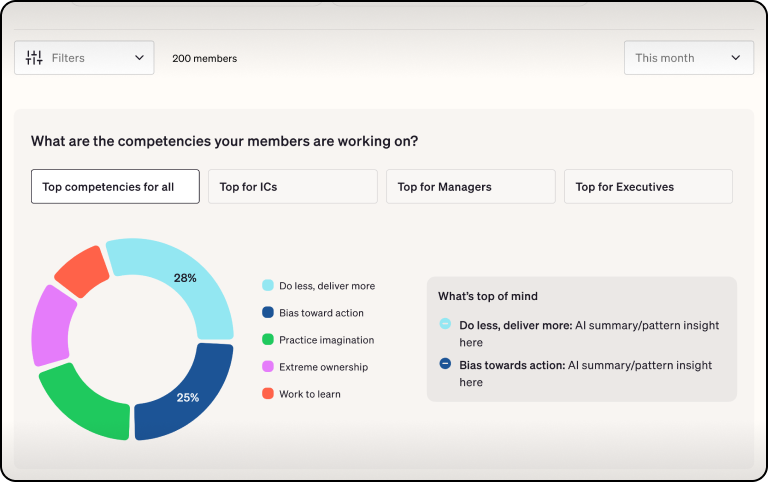Collapse the Do less, deliver more insight icon

(x=445, y=325)
